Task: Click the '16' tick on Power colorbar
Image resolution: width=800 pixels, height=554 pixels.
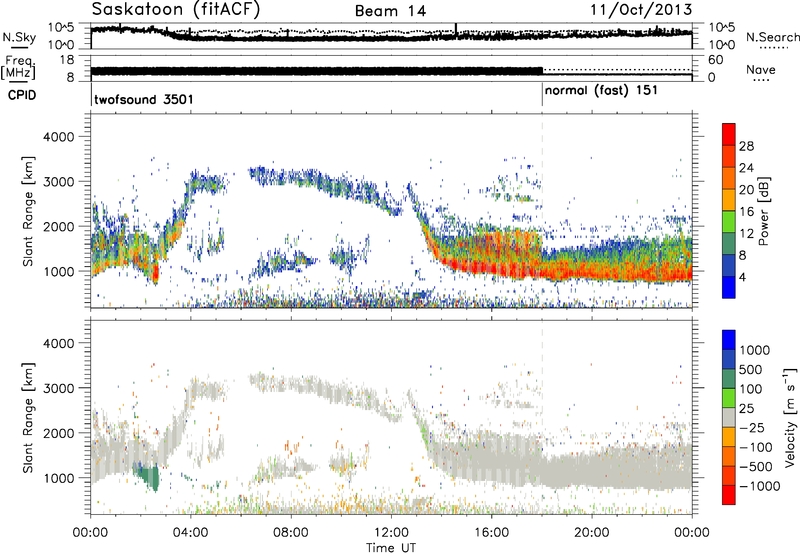Action: click(x=746, y=212)
